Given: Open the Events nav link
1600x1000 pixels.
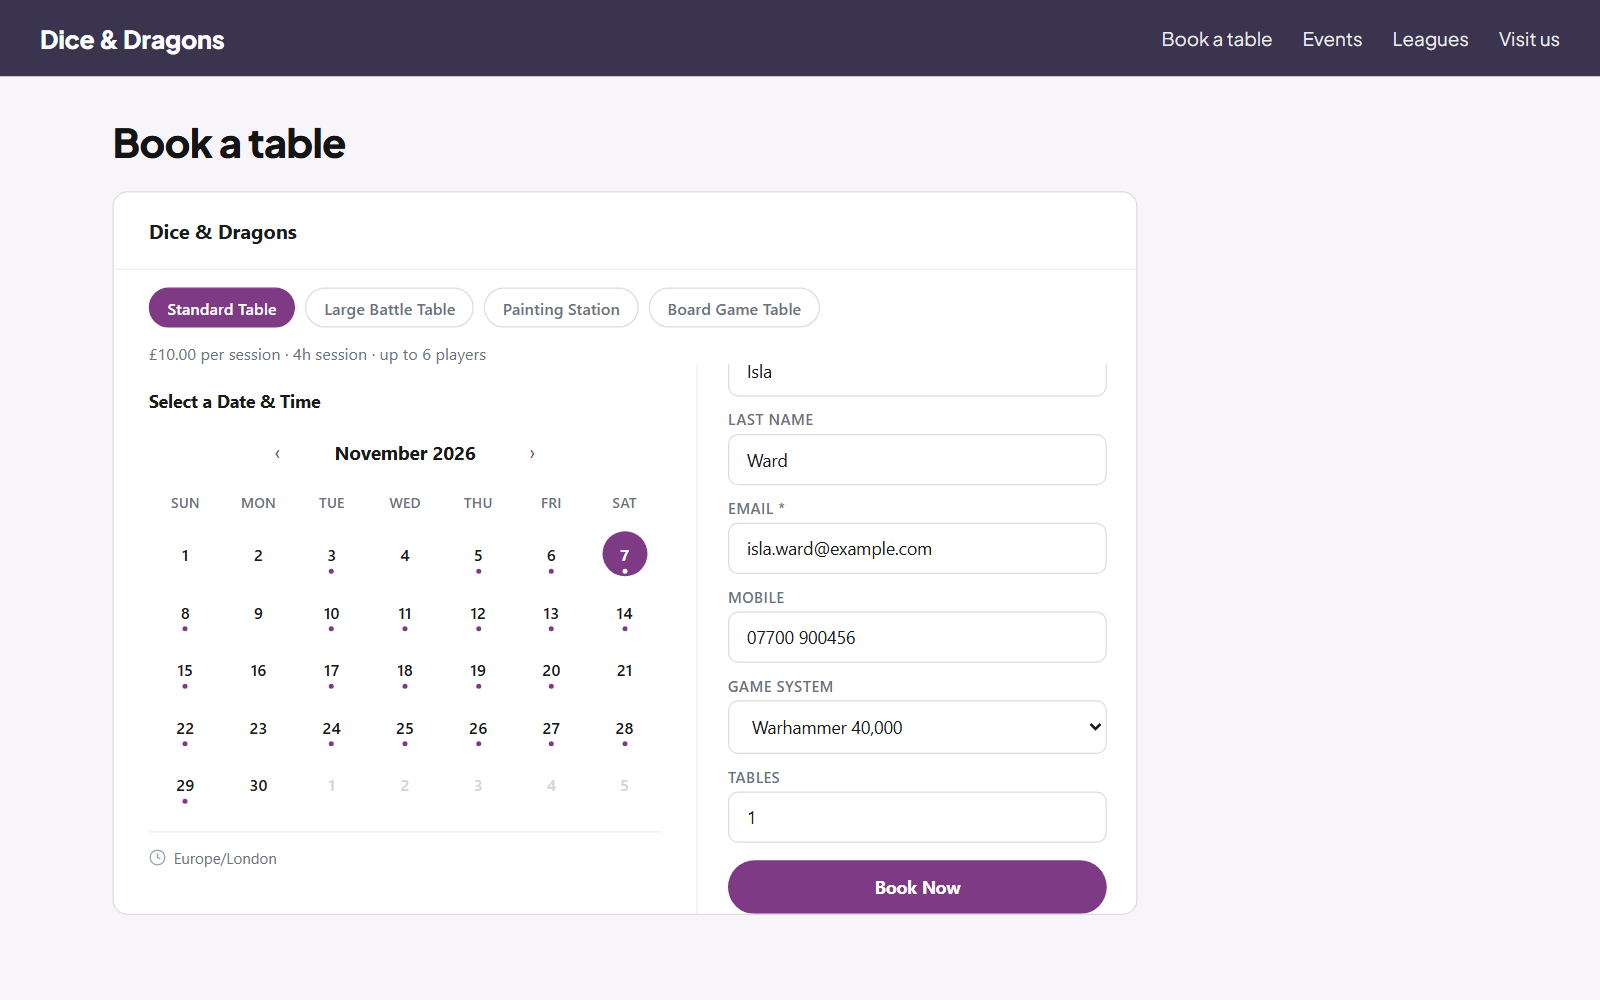Looking at the screenshot, I should pos(1332,39).
